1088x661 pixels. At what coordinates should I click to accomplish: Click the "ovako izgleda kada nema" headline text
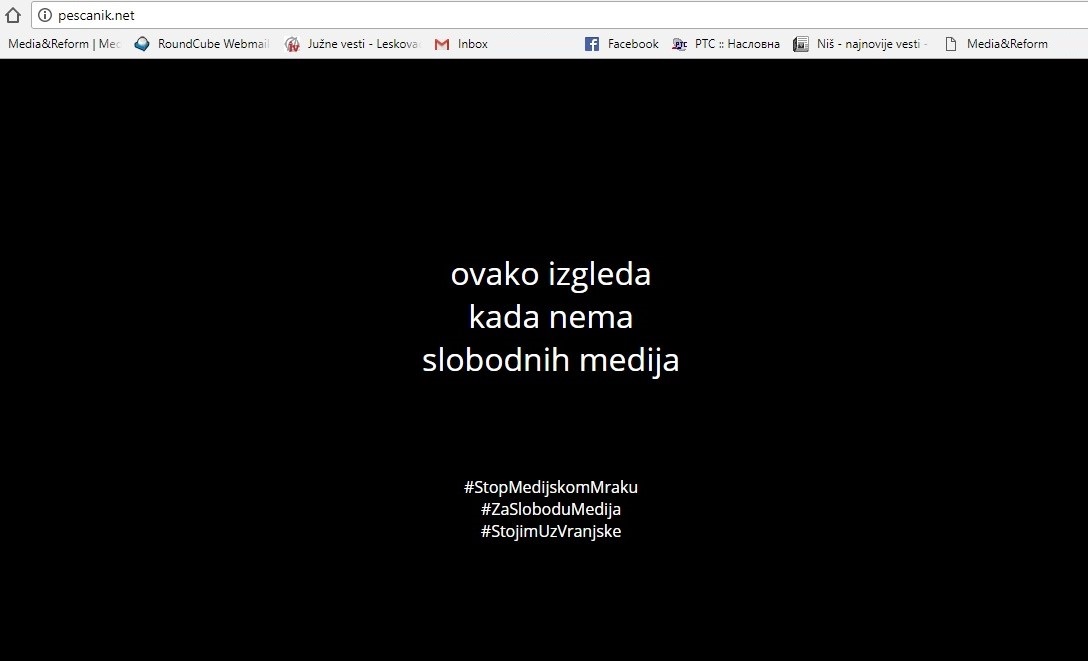(x=550, y=295)
